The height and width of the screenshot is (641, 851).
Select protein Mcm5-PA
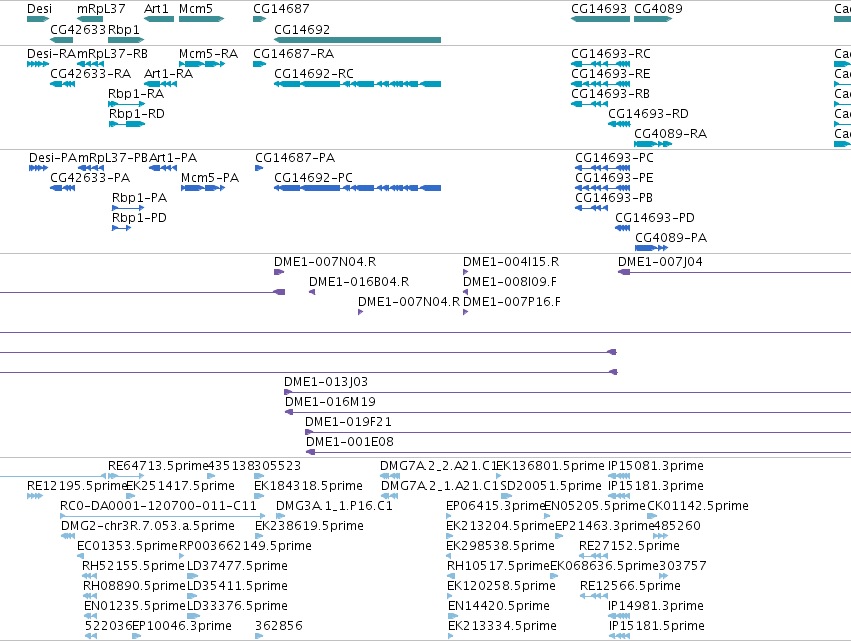[203, 188]
